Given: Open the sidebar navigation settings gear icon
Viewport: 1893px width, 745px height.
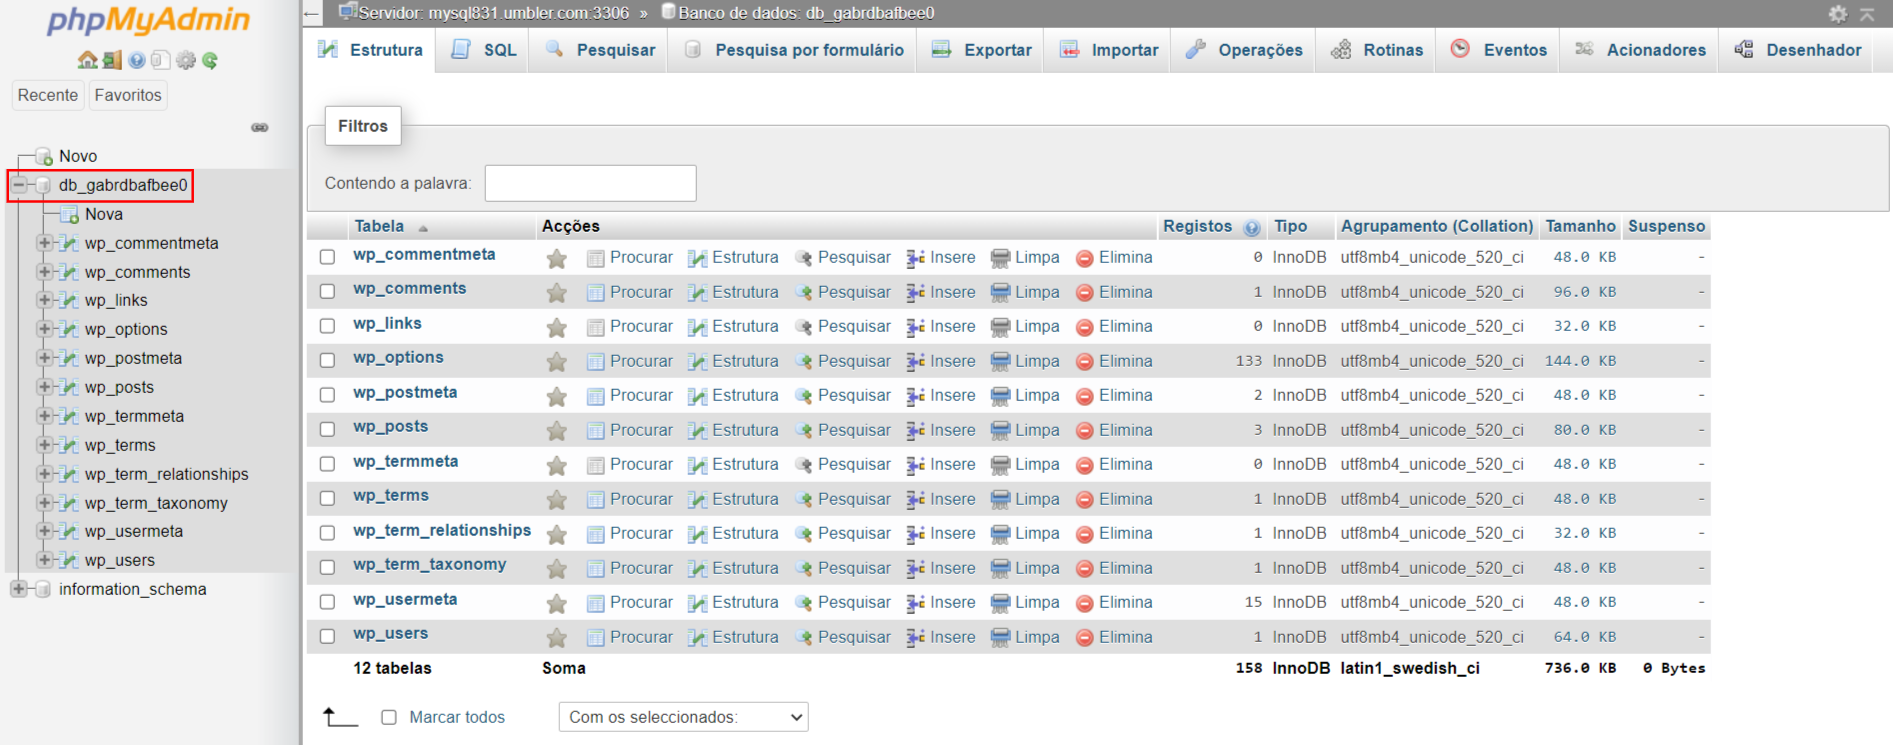Looking at the screenshot, I should tap(186, 60).
